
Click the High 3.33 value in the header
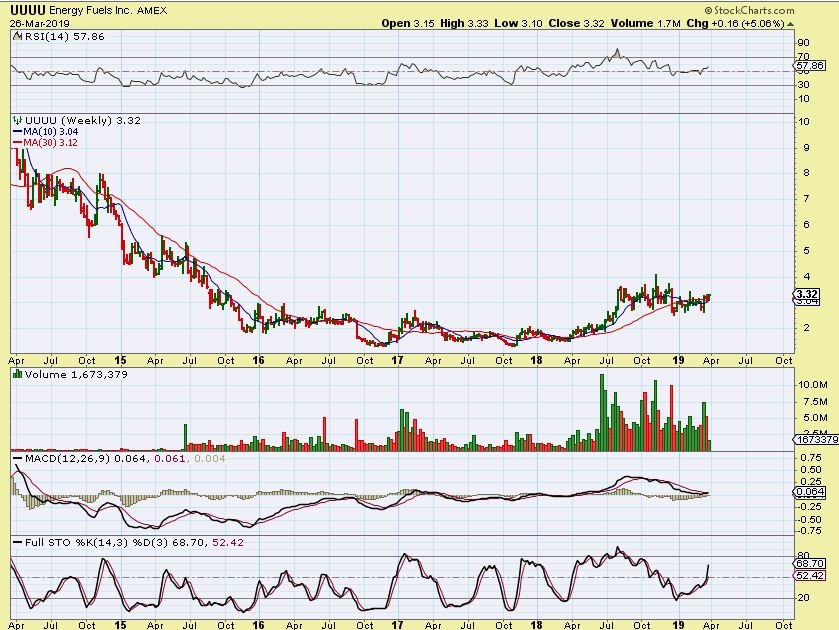pos(464,24)
